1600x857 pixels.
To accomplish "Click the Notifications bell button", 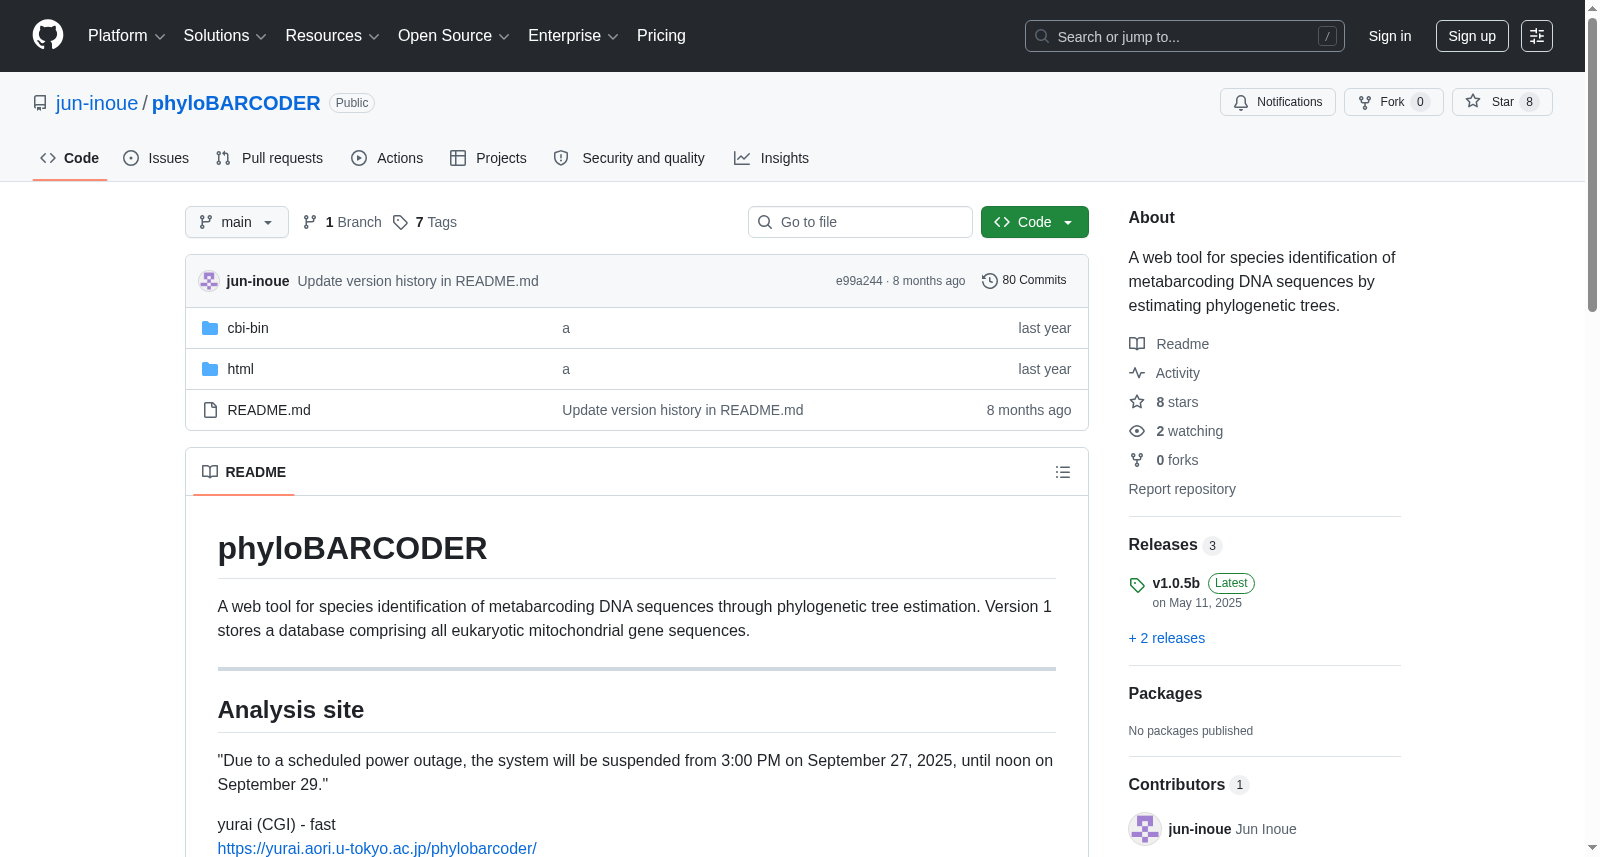I will 1278,102.
